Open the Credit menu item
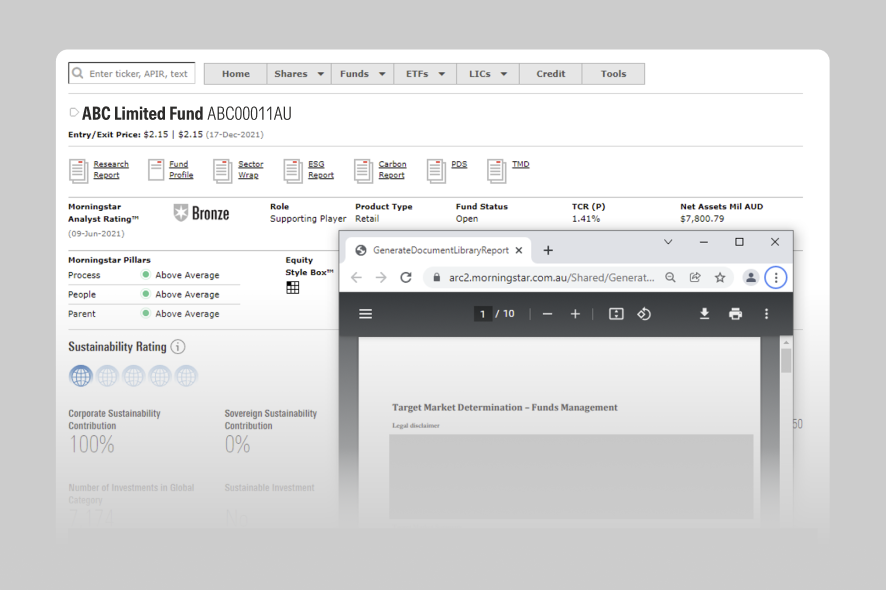 (550, 74)
